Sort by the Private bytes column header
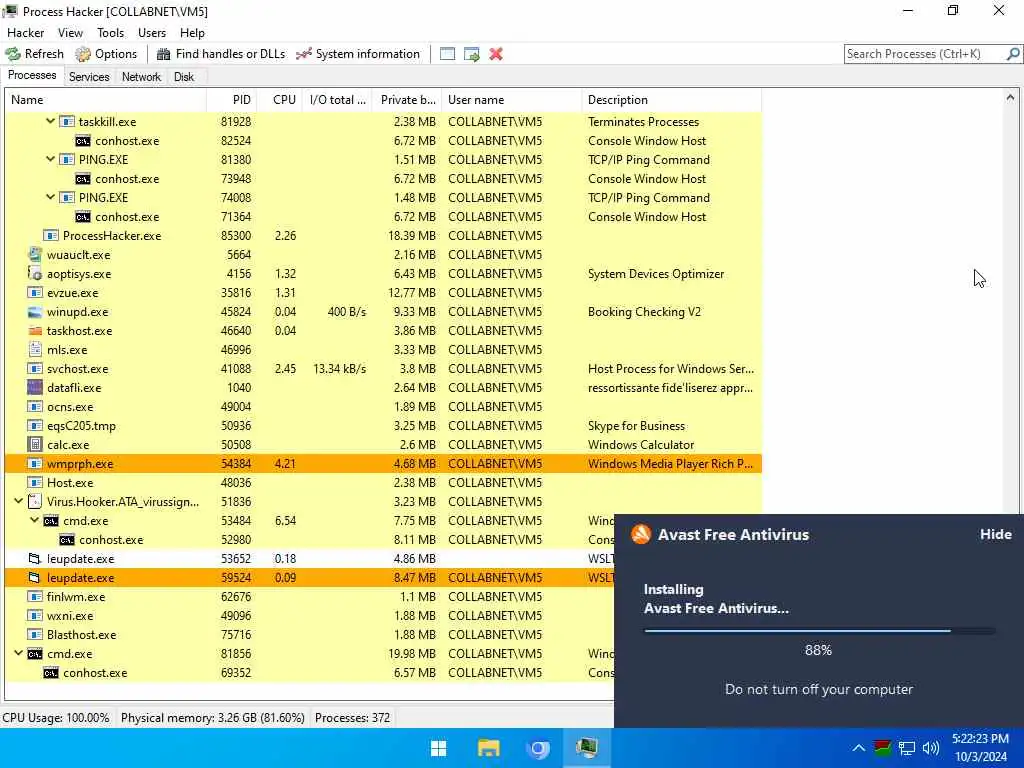Screen dimensions: 1024x768 [x=407, y=100]
